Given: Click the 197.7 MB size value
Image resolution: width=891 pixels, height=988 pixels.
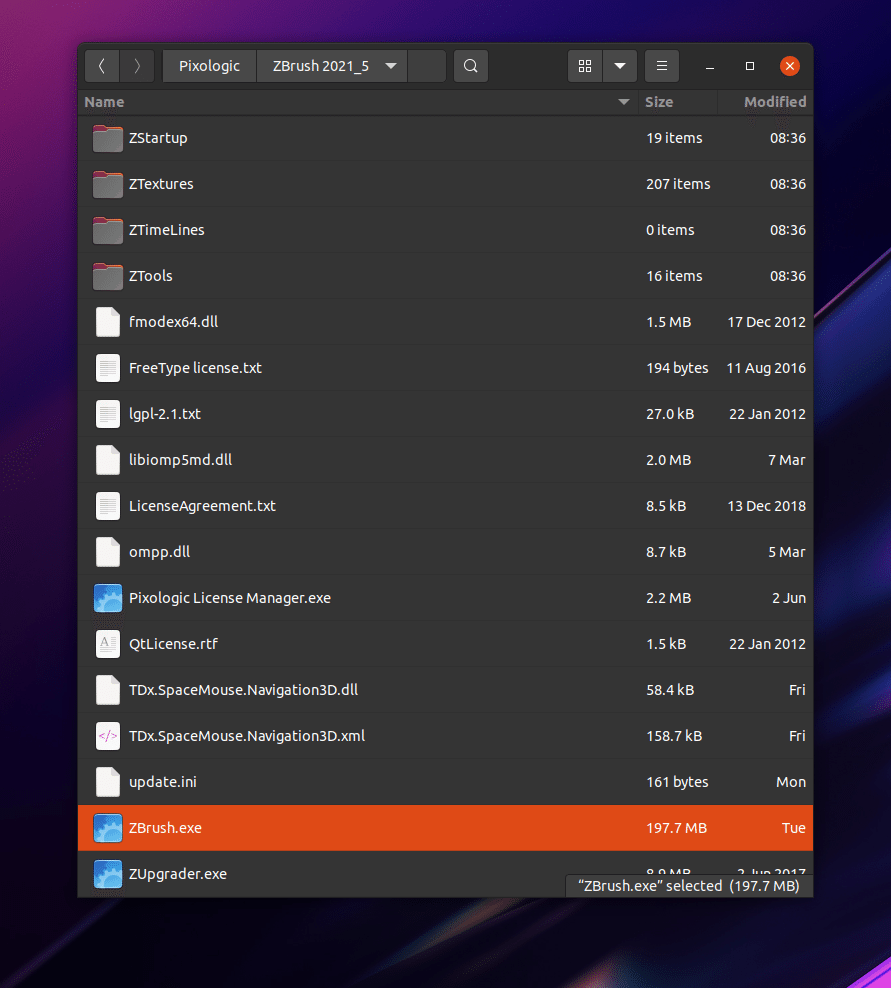Looking at the screenshot, I should coord(676,828).
